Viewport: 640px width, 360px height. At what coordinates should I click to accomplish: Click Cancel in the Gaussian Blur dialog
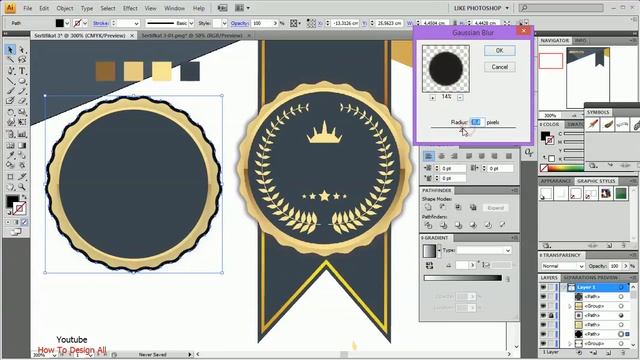pyautogui.click(x=500, y=67)
